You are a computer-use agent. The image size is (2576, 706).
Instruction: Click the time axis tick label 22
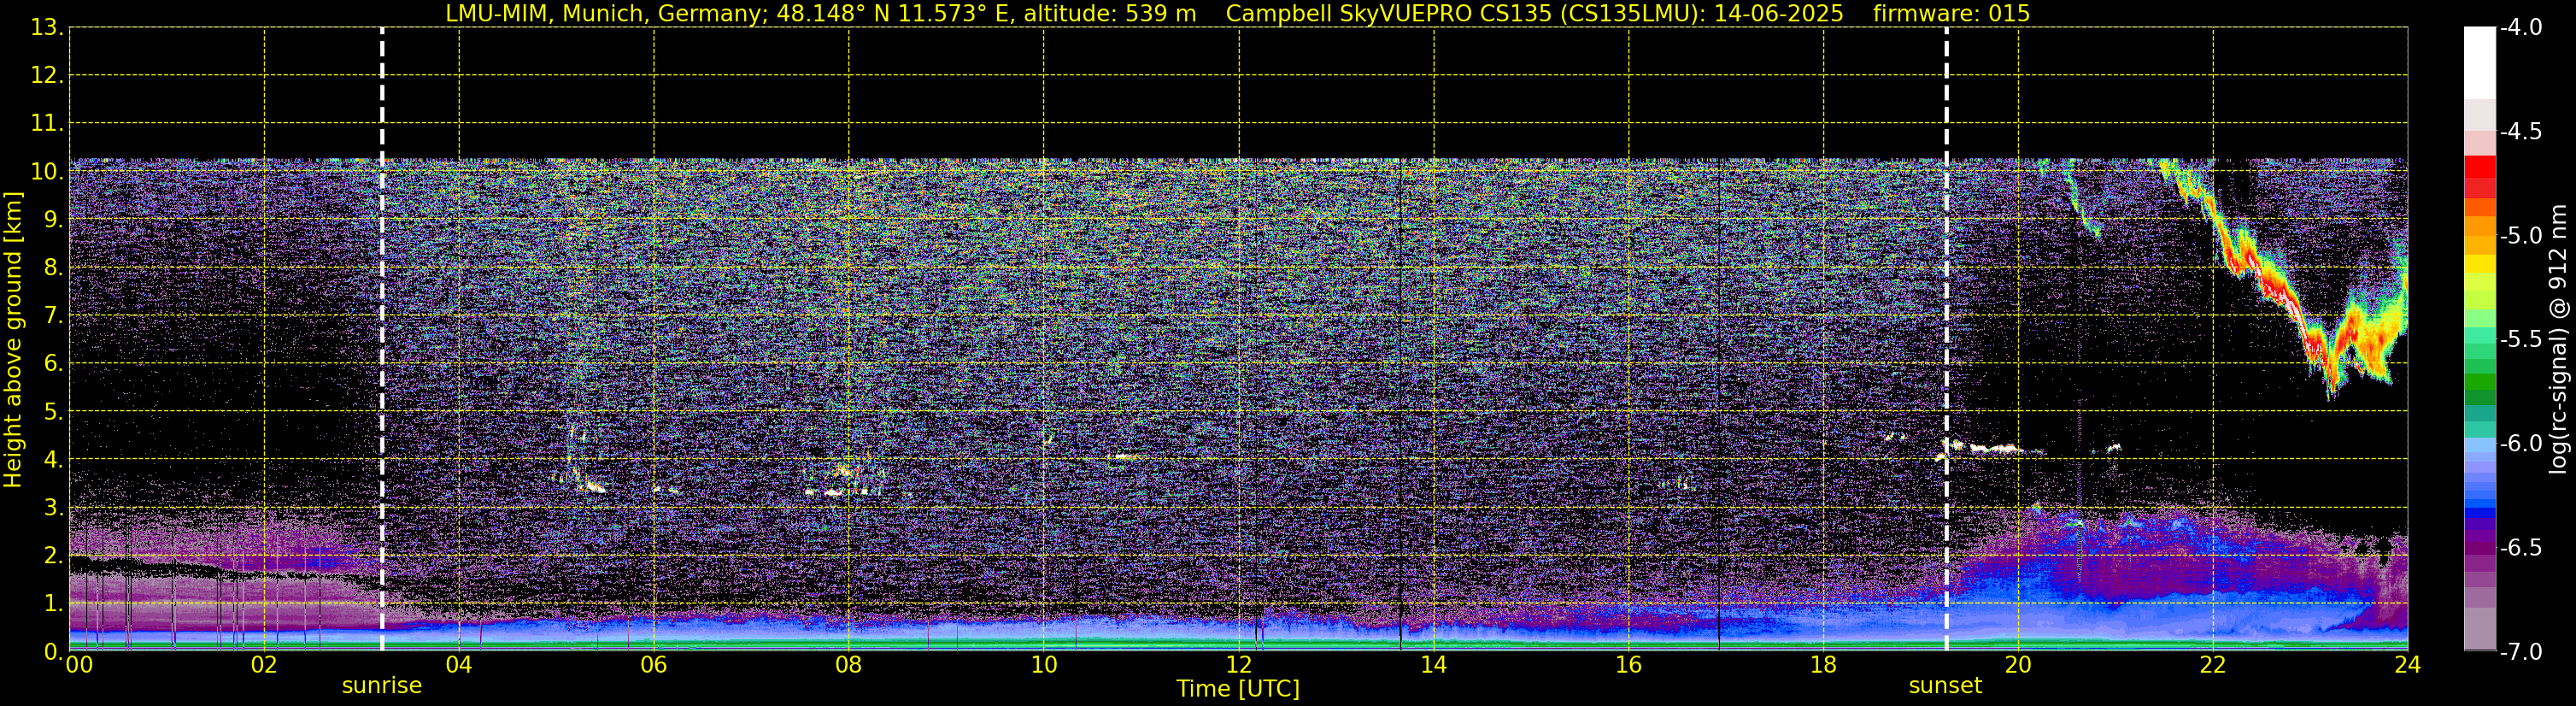(x=2213, y=665)
